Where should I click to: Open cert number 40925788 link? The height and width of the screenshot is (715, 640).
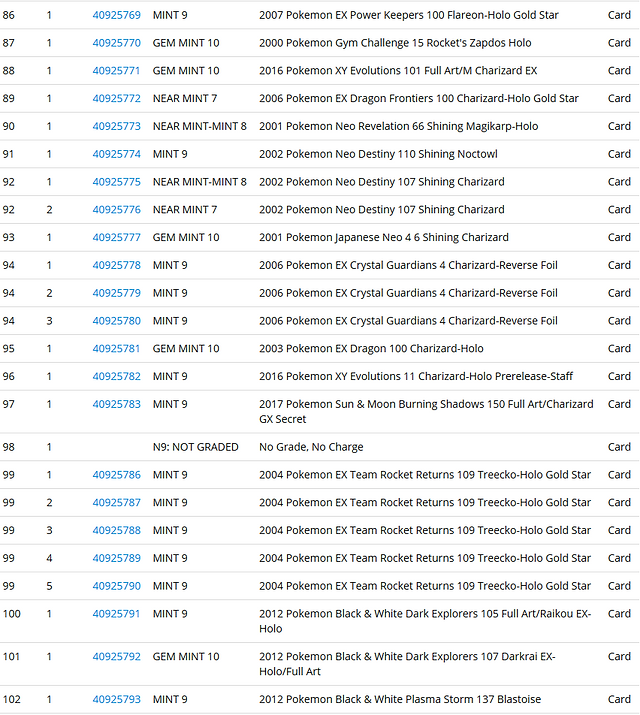pos(116,531)
